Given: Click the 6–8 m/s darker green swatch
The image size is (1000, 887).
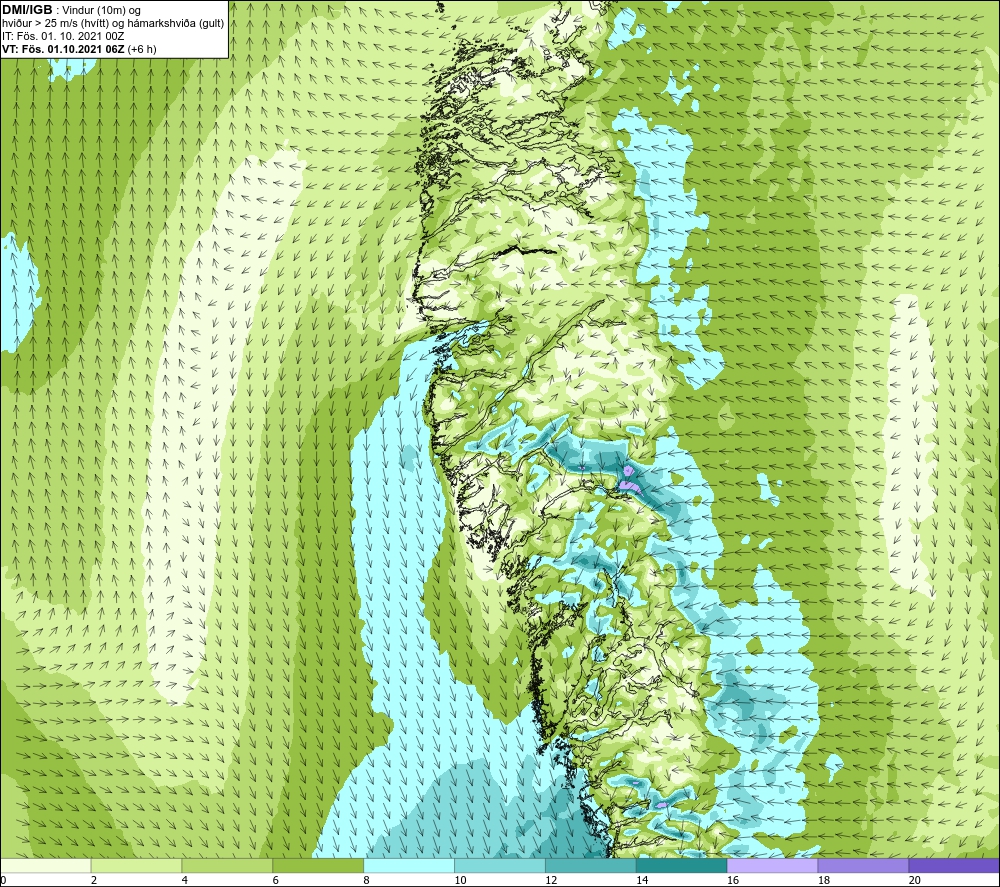Looking at the screenshot, I should (x=318, y=865).
